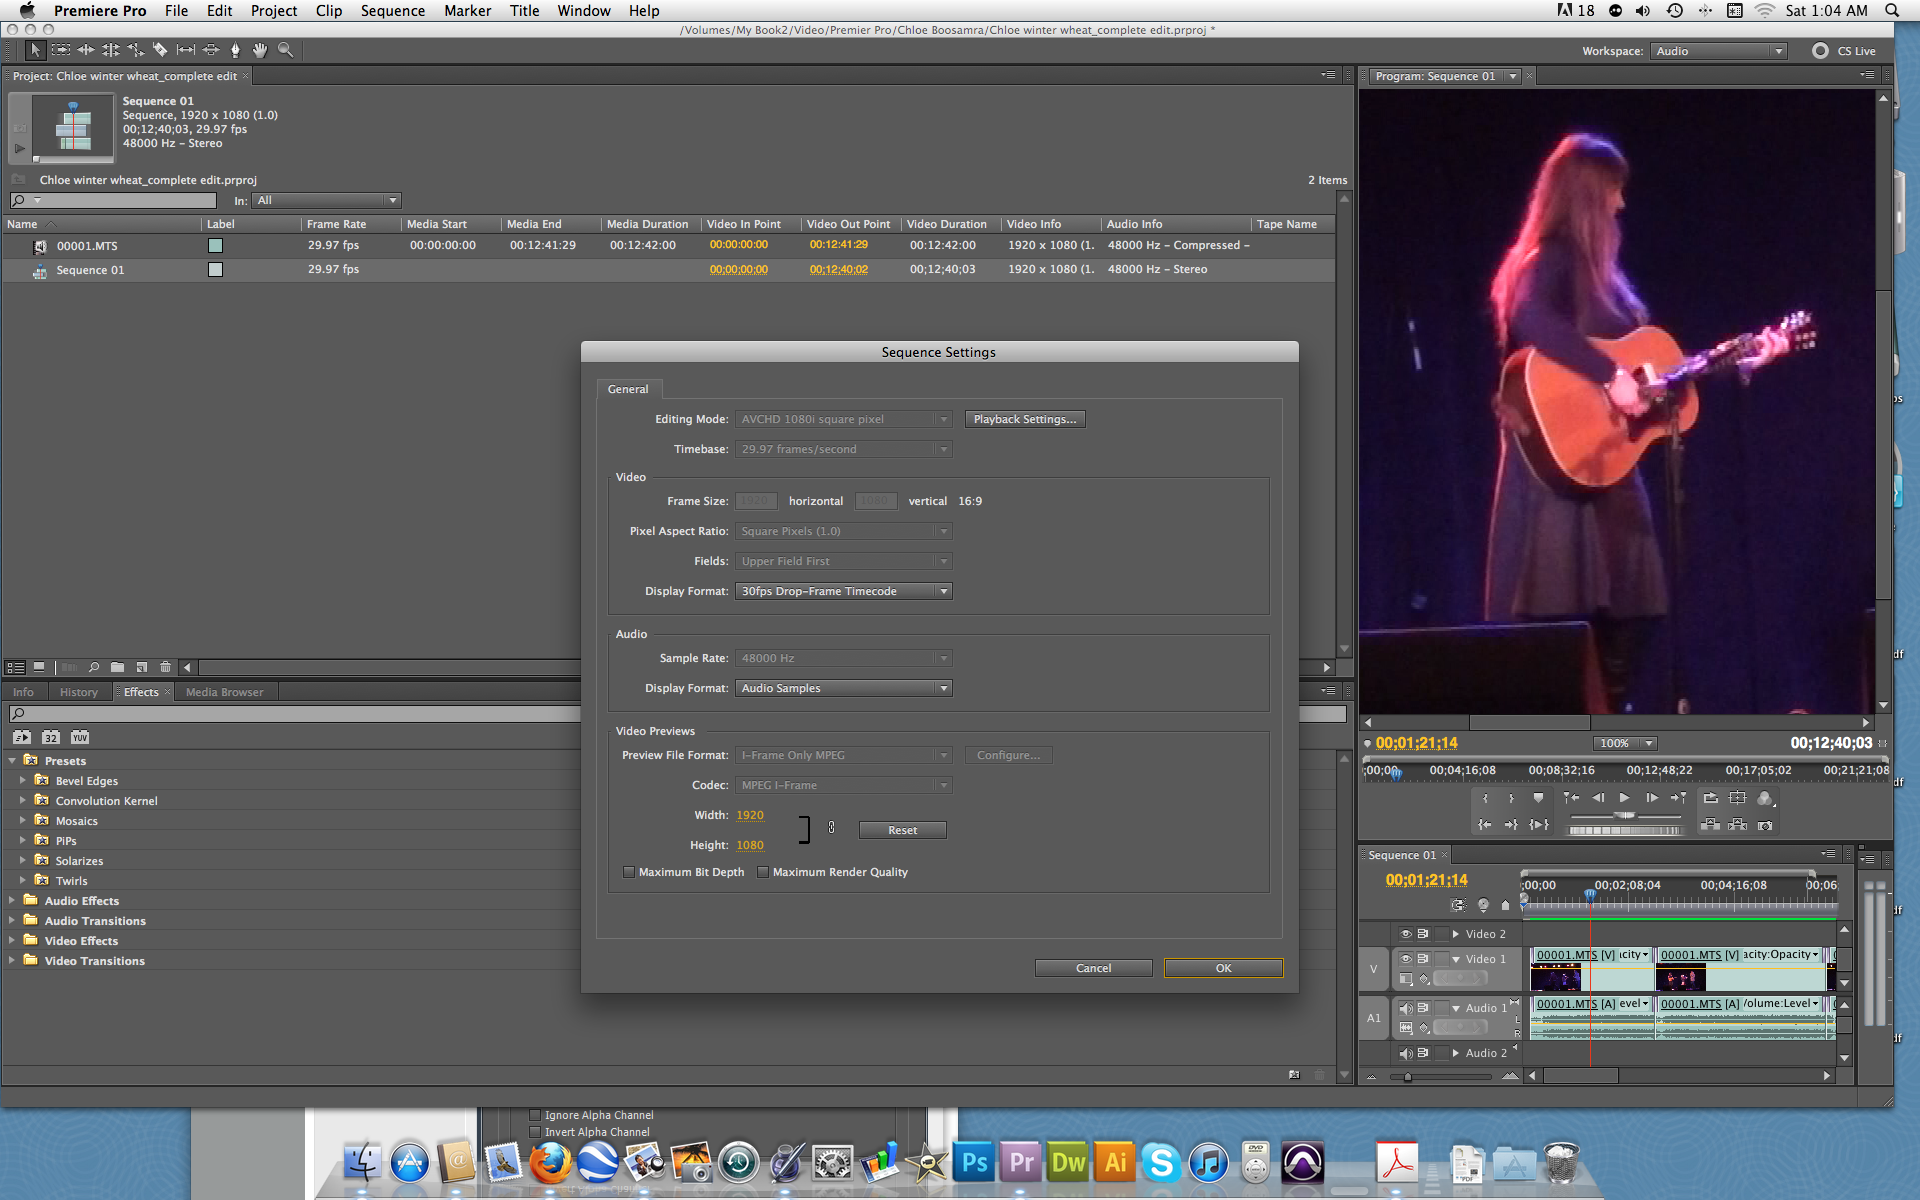Enable the Maximum Render Quality checkbox
The image size is (1920, 1200).
click(x=763, y=872)
